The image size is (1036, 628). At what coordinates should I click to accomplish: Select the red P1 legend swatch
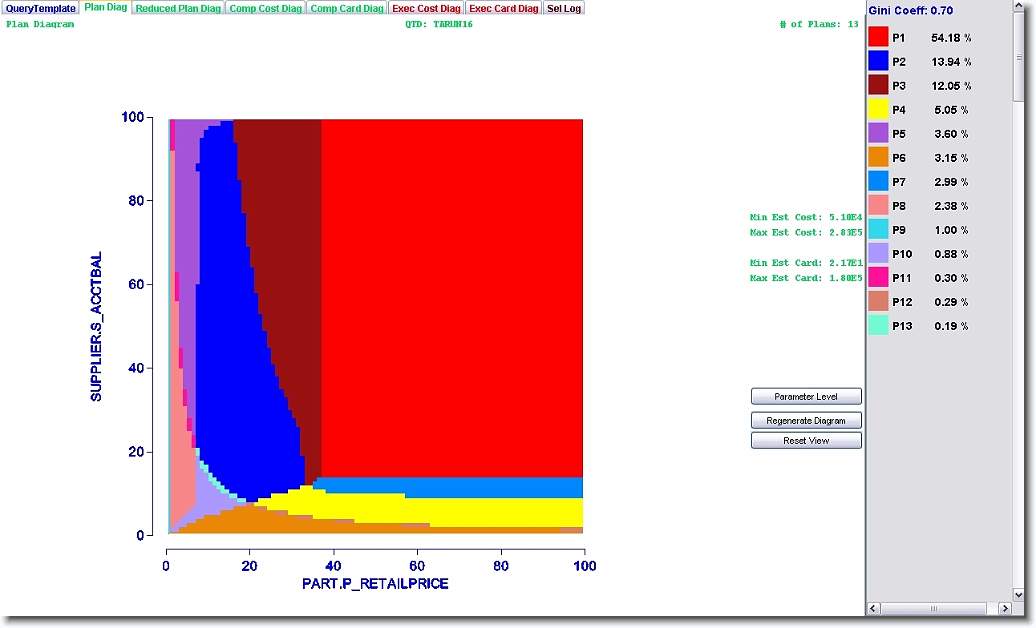[x=878, y=37]
